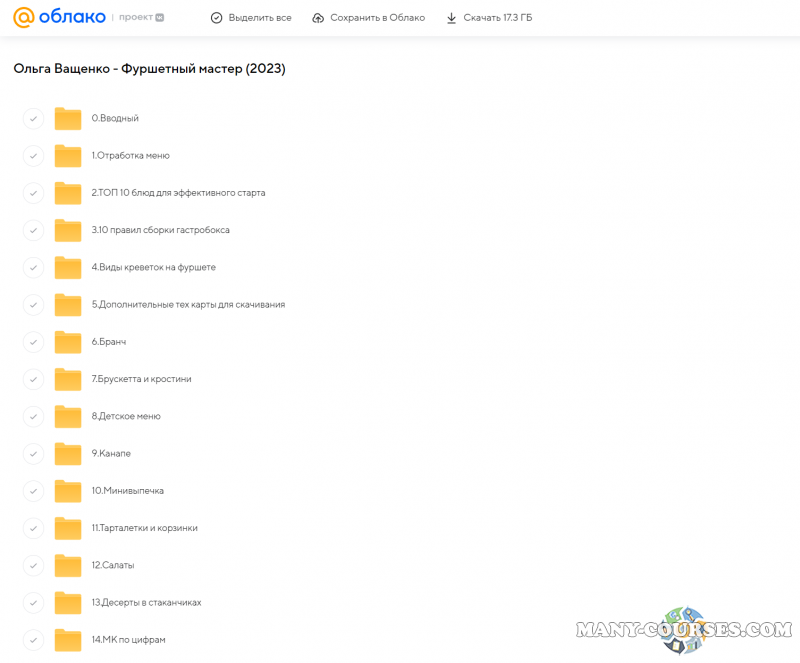This screenshot has width=800, height=663.
Task: Open the 12.Салаты folder icon
Action: [x=68, y=566]
